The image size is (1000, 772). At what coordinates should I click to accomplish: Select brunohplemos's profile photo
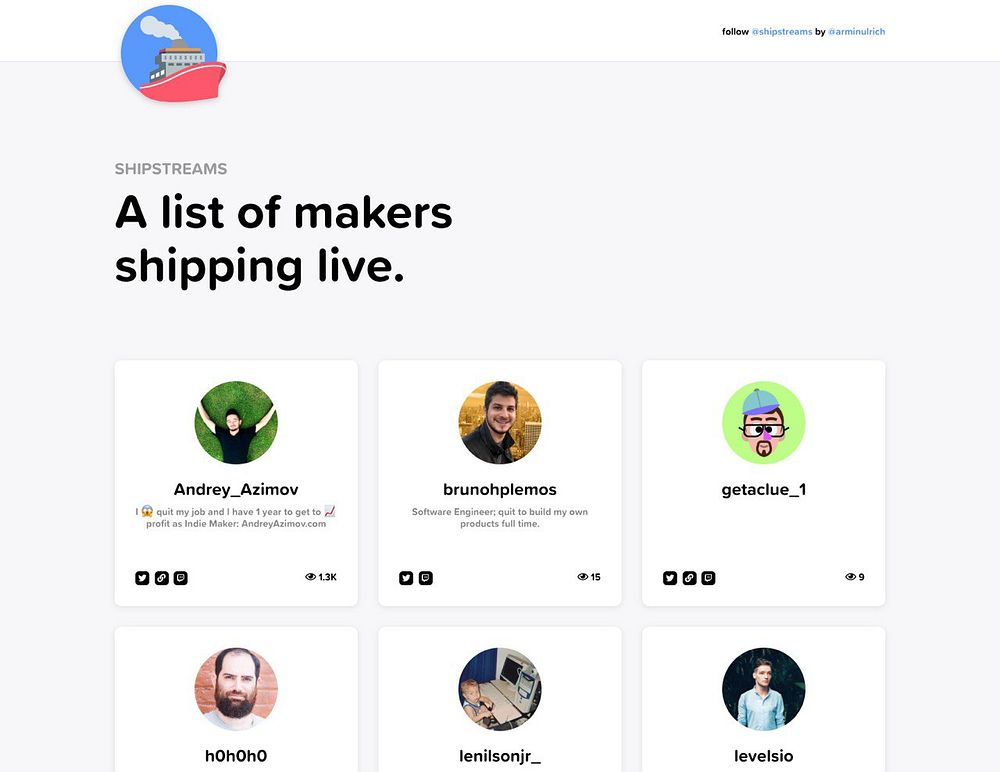(500, 422)
